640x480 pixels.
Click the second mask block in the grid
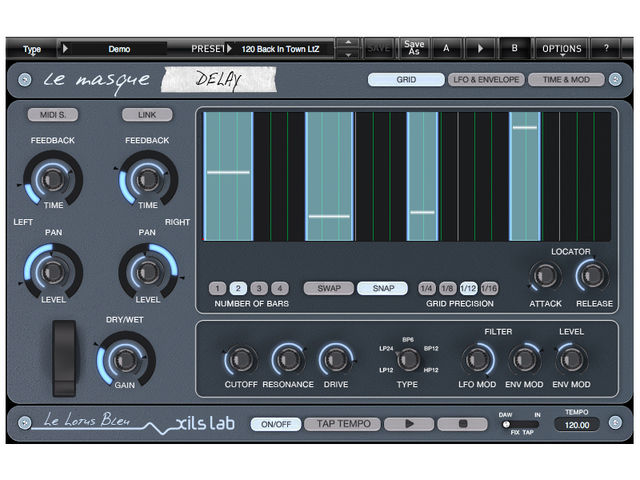pyautogui.click(x=329, y=176)
